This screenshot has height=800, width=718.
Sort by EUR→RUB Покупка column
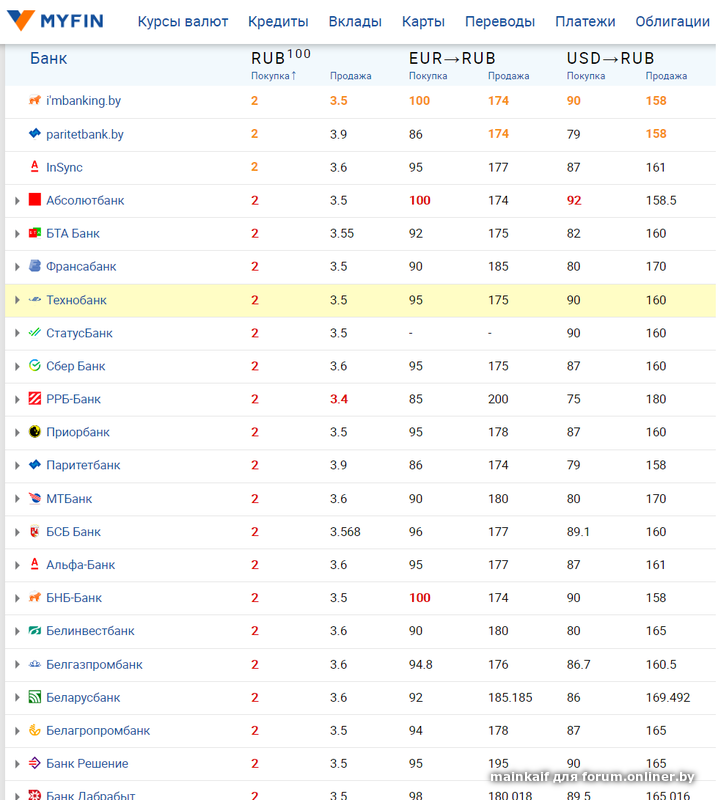(x=428, y=76)
